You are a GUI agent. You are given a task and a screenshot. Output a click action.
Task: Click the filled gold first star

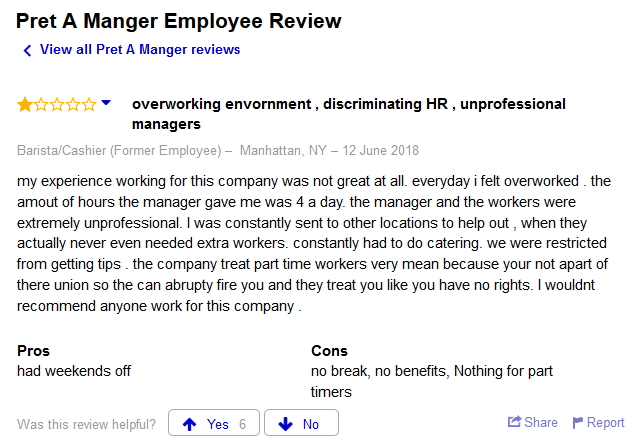pos(25,103)
